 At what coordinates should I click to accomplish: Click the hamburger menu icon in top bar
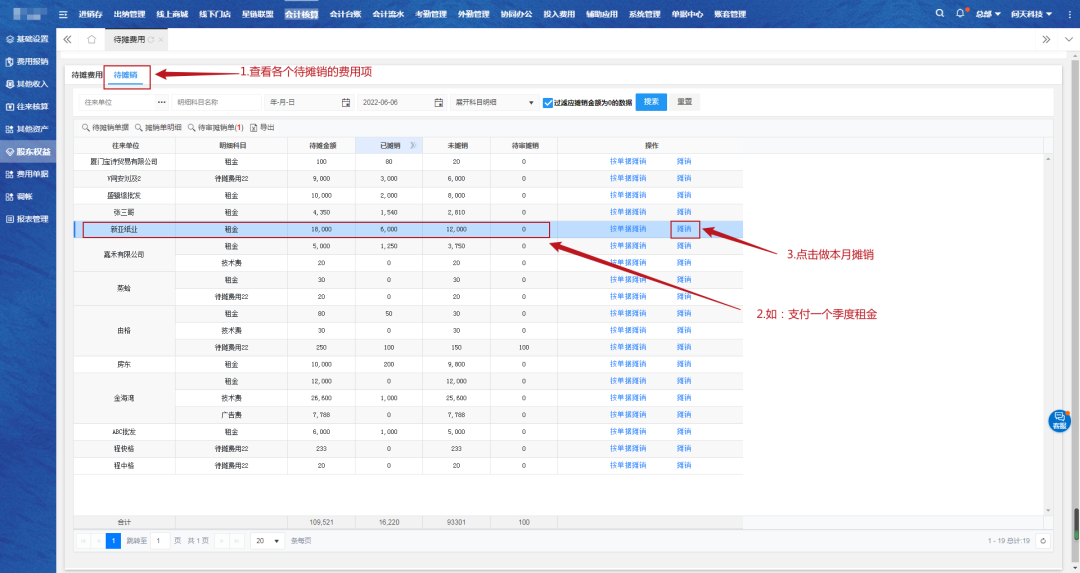[x=64, y=14]
